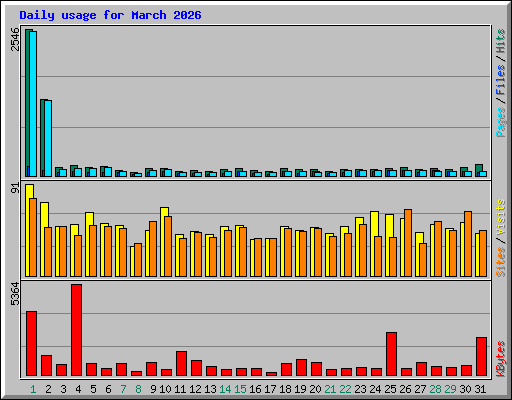Select the red KBytes bar for day 1
This screenshot has height=400, width=512.
(x=31, y=344)
